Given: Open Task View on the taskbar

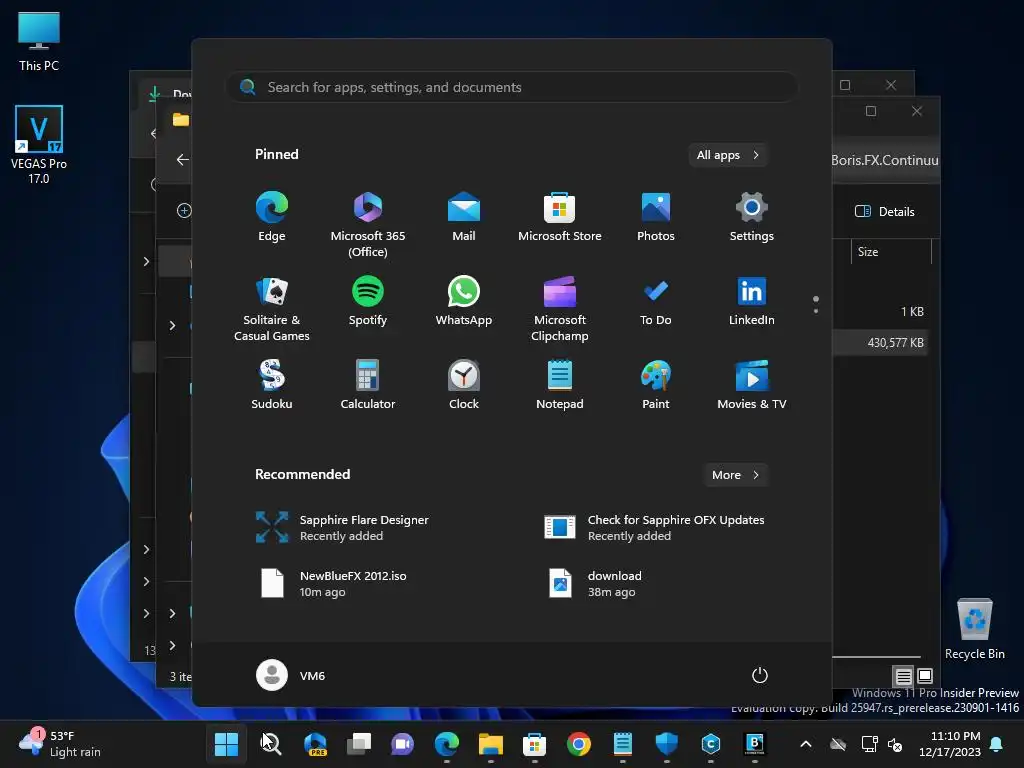Looking at the screenshot, I should pyautogui.click(x=359, y=744).
